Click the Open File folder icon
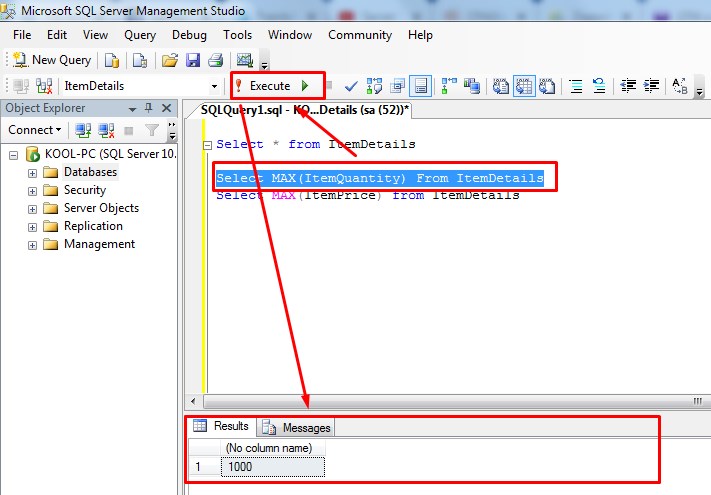 click(170, 60)
